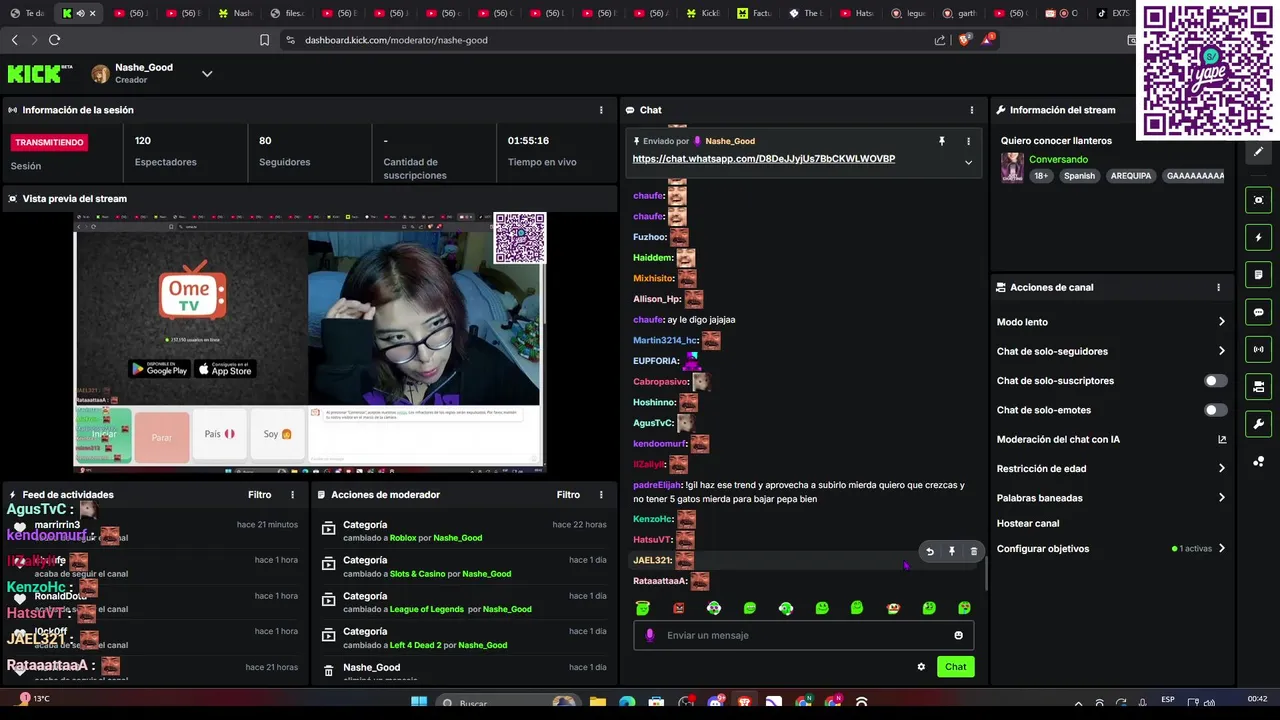1280x720 pixels.
Task: Toggle Chat de solo-suscriptores switch
Action: pyautogui.click(x=1215, y=381)
